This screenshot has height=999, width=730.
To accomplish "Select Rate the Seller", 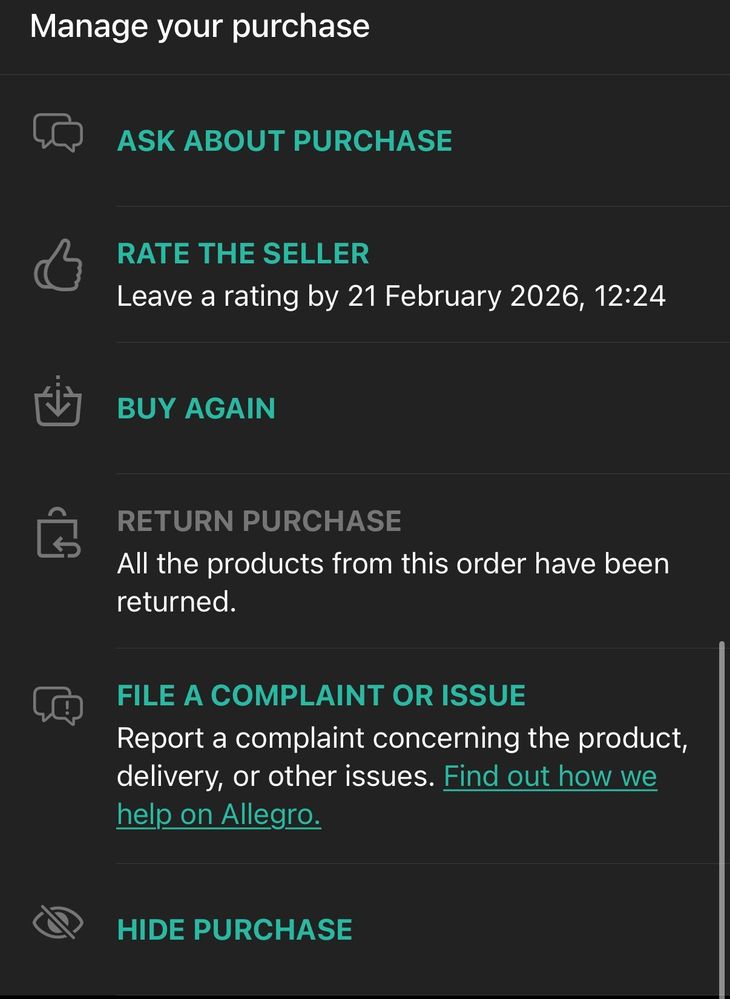I will (243, 254).
